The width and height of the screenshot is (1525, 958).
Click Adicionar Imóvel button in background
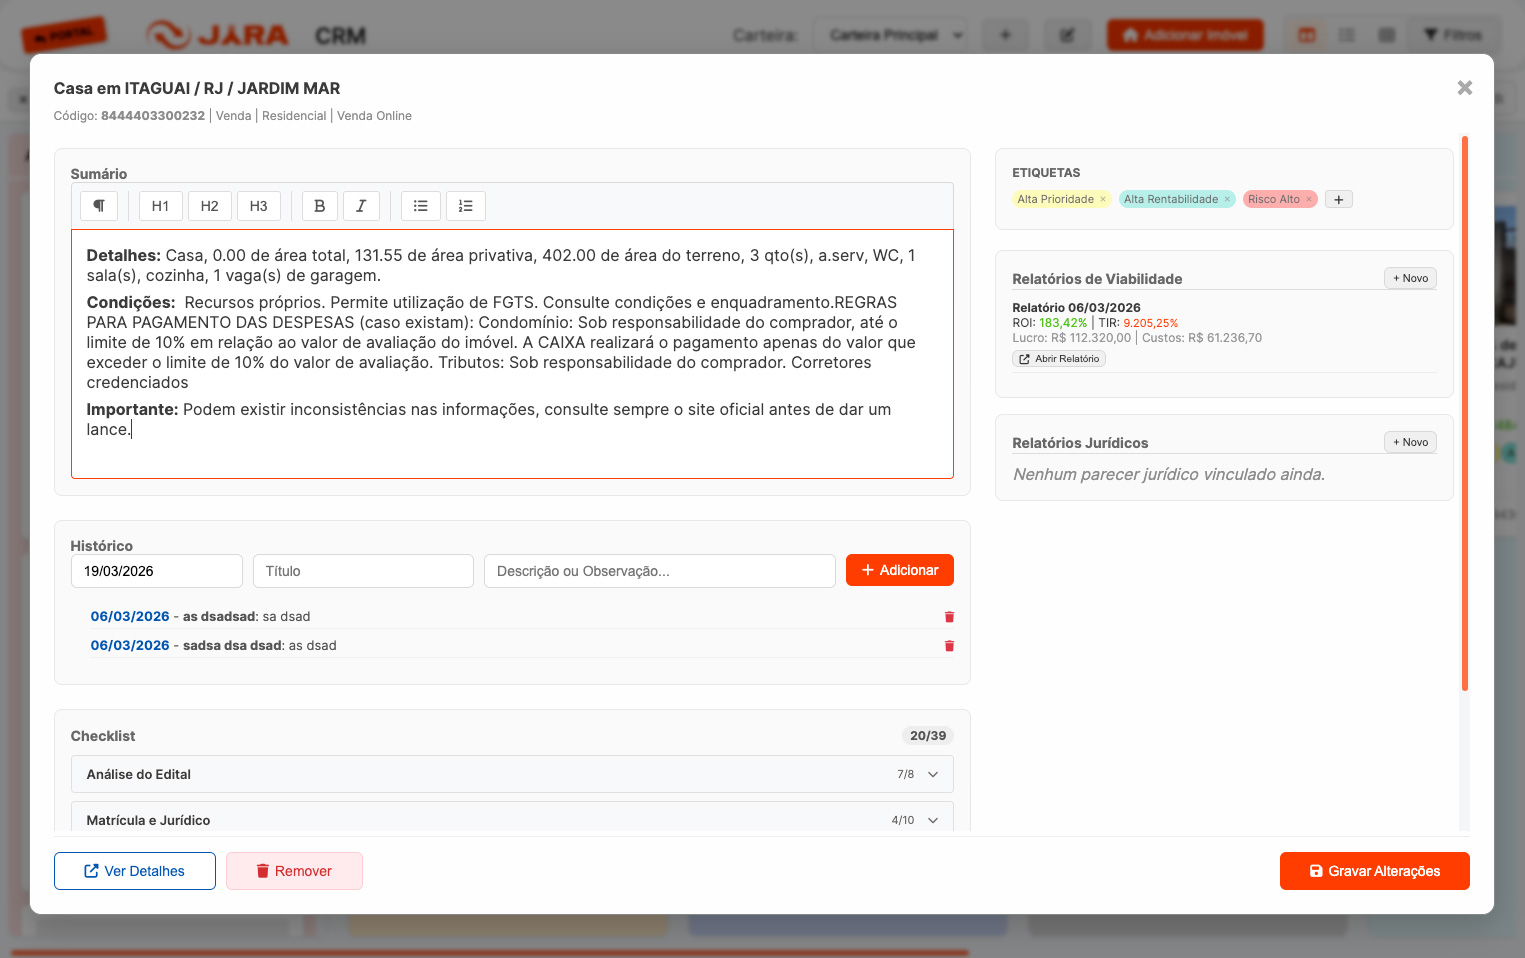[1185, 35]
